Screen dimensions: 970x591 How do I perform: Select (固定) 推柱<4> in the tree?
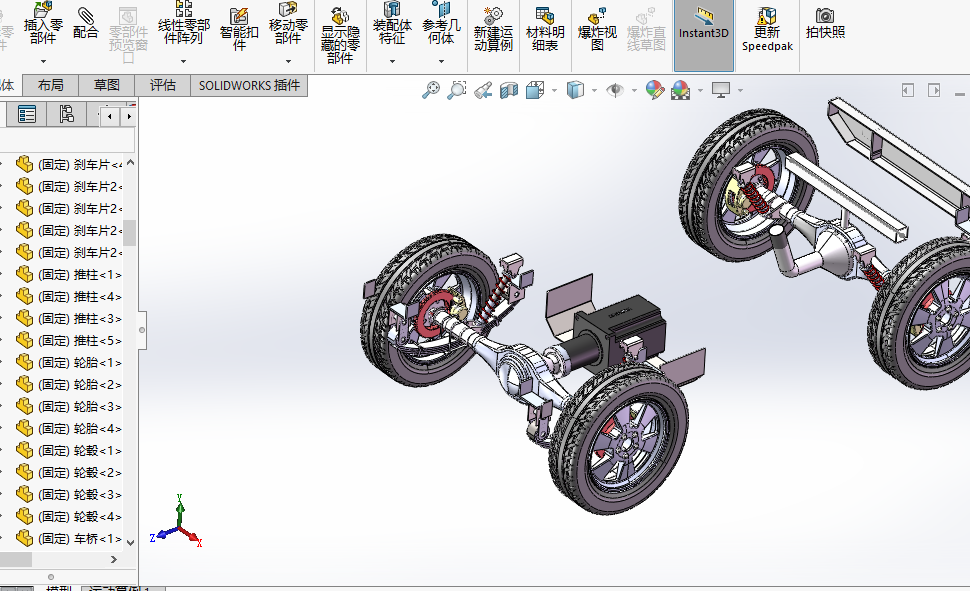click(79, 296)
